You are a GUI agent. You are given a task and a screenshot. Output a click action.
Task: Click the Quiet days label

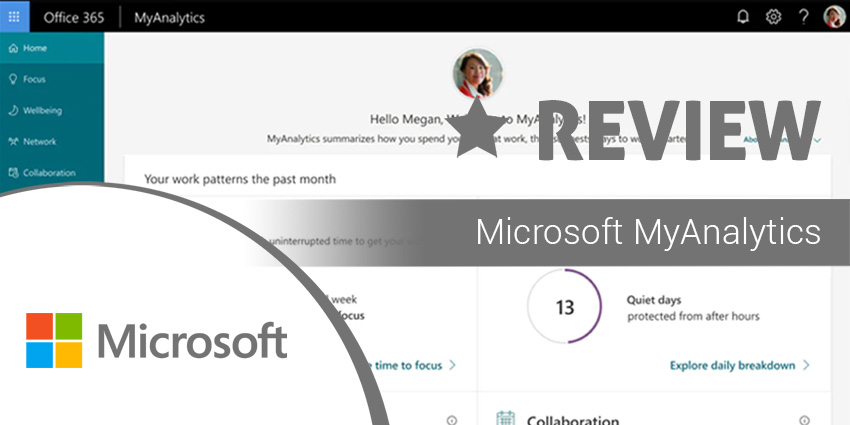tap(654, 300)
